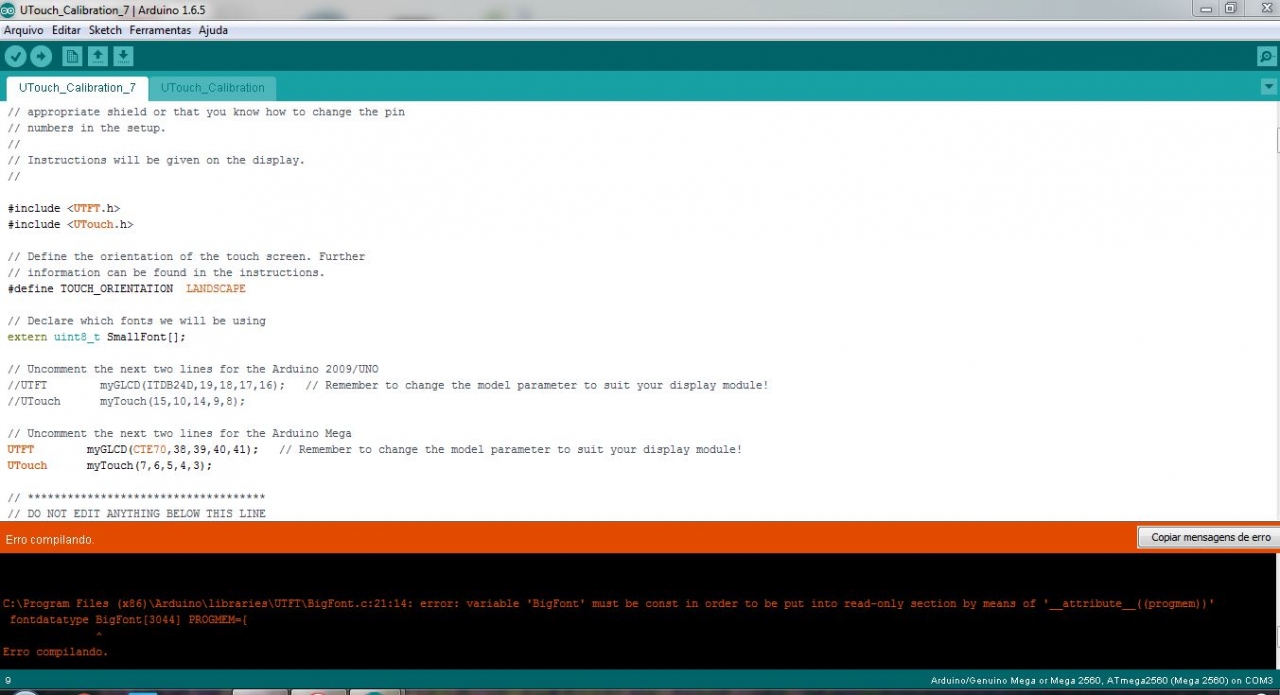Open the Ferramentas menu
Image resolution: width=1280 pixels, height=695 pixels.
pyautogui.click(x=160, y=30)
